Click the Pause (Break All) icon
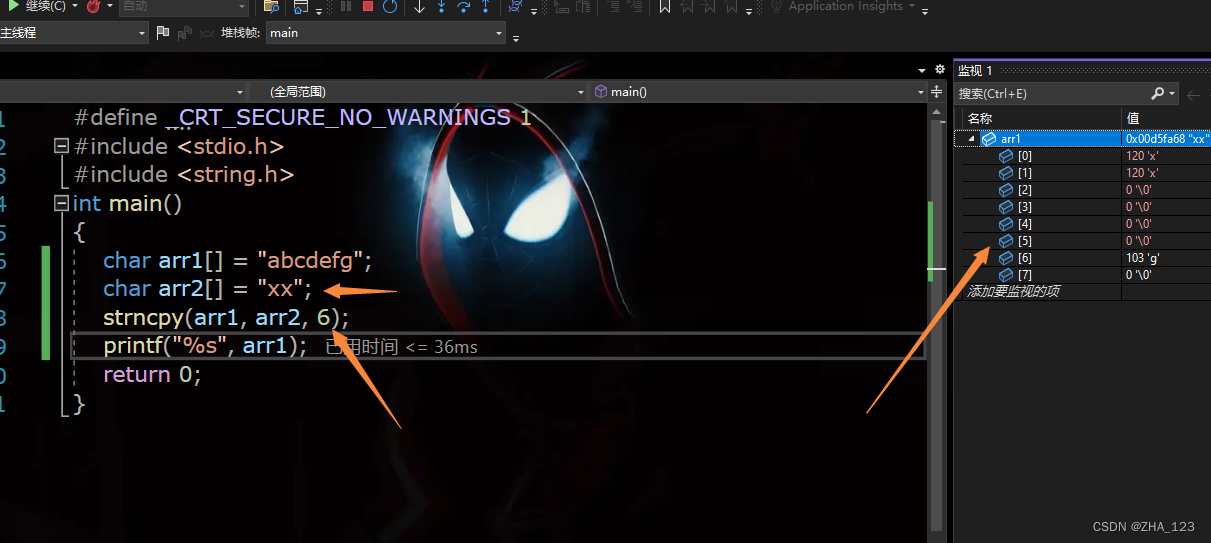 coord(346,6)
